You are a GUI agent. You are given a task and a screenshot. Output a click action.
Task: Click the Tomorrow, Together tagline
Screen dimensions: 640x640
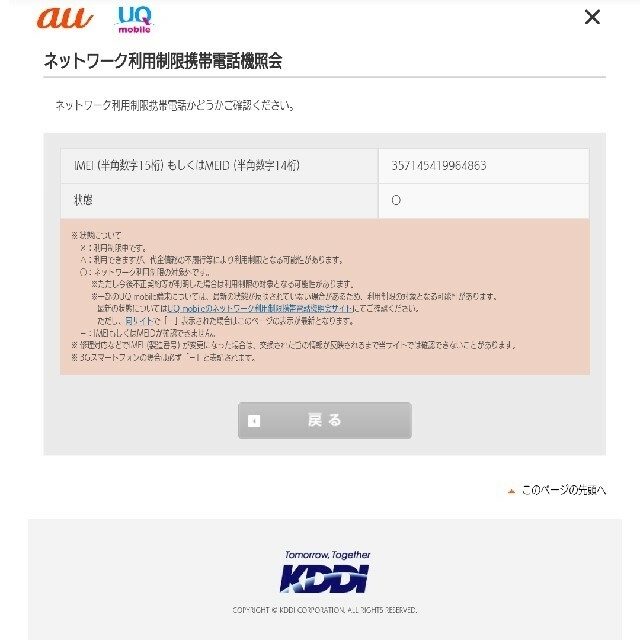(x=328, y=555)
